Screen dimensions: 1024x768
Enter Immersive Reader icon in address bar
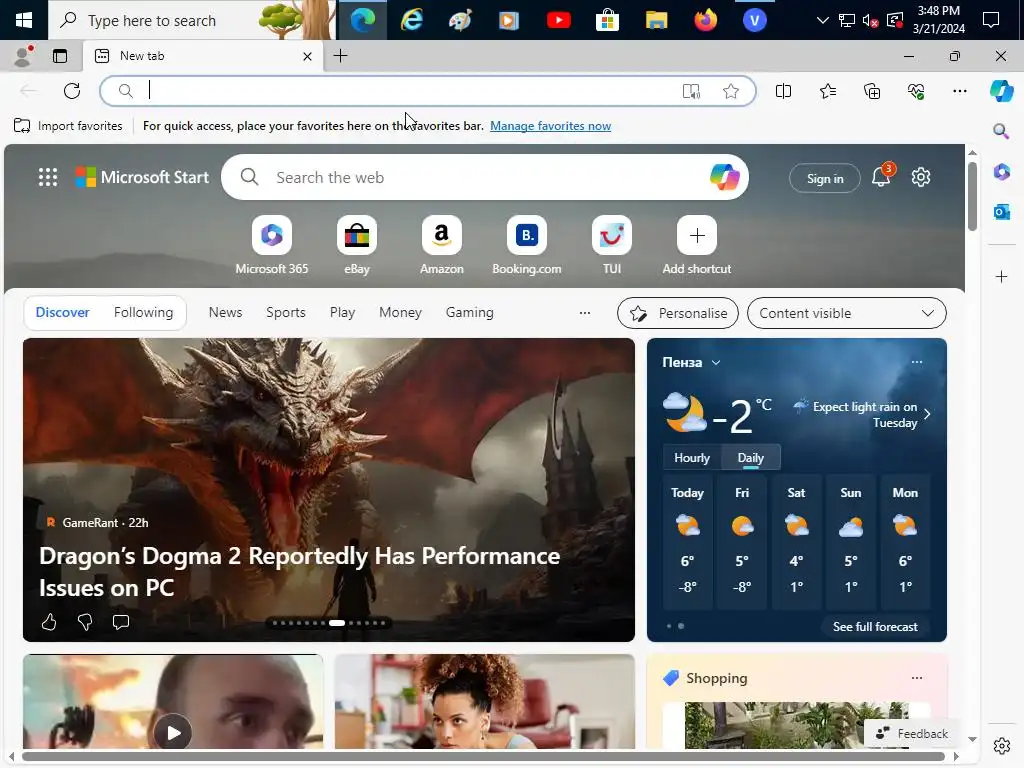691,91
